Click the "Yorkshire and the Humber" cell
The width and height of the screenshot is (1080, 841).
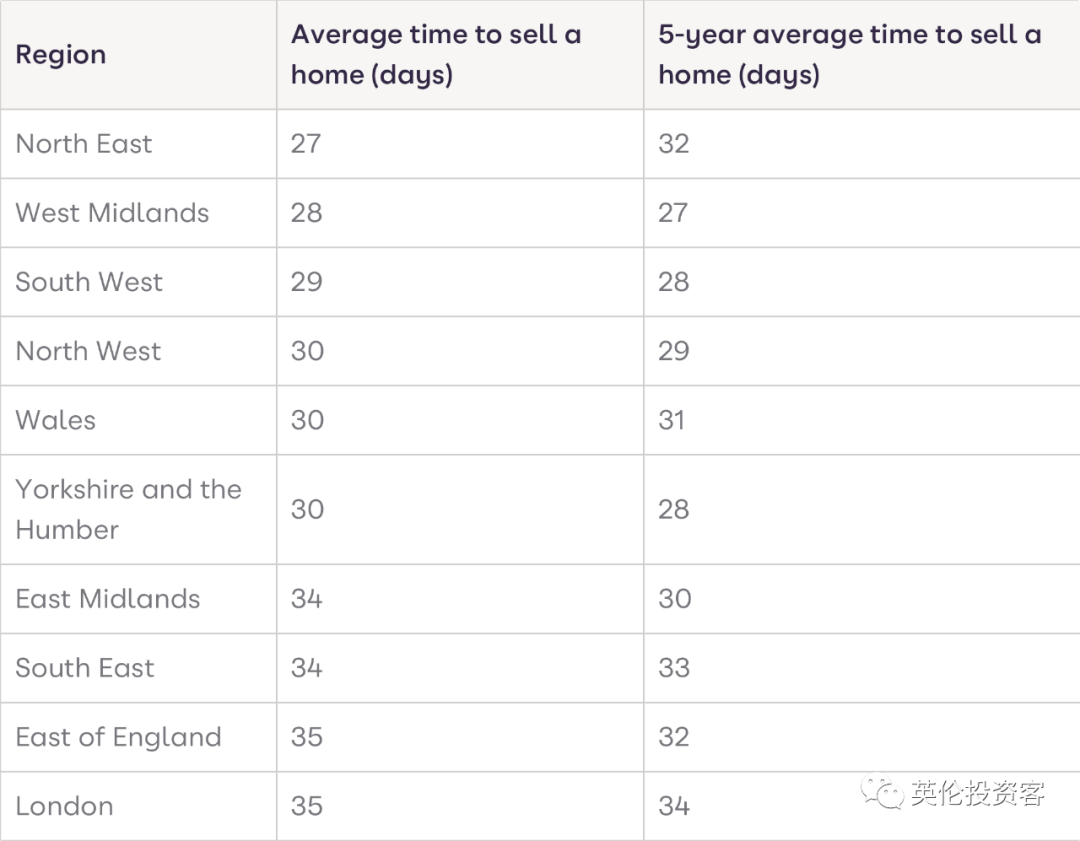coord(128,509)
